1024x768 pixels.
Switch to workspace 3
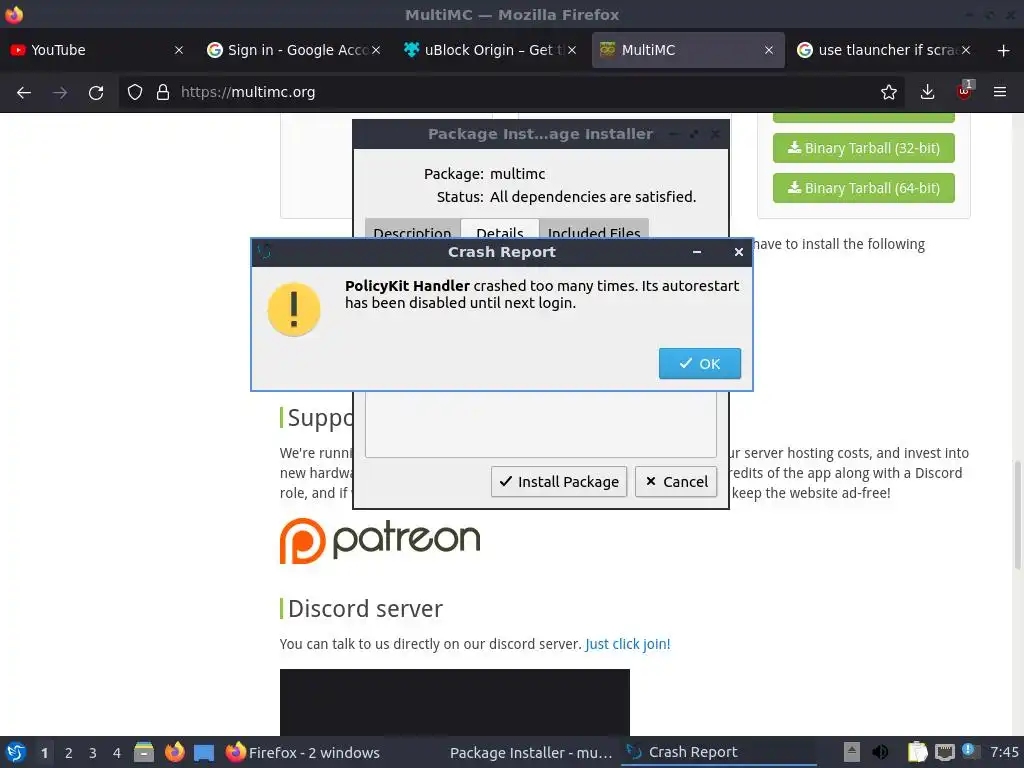pos(93,753)
